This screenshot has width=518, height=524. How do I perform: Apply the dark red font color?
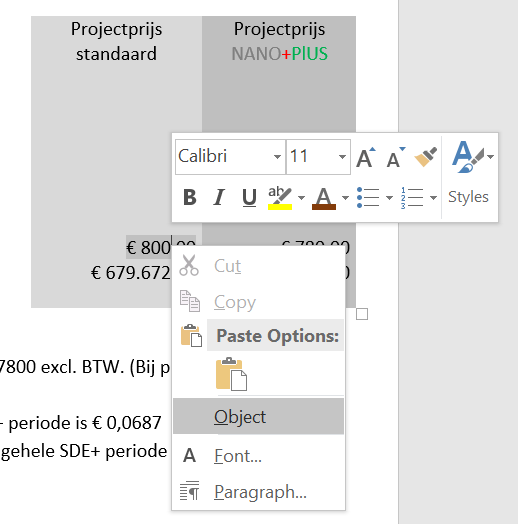point(323,199)
